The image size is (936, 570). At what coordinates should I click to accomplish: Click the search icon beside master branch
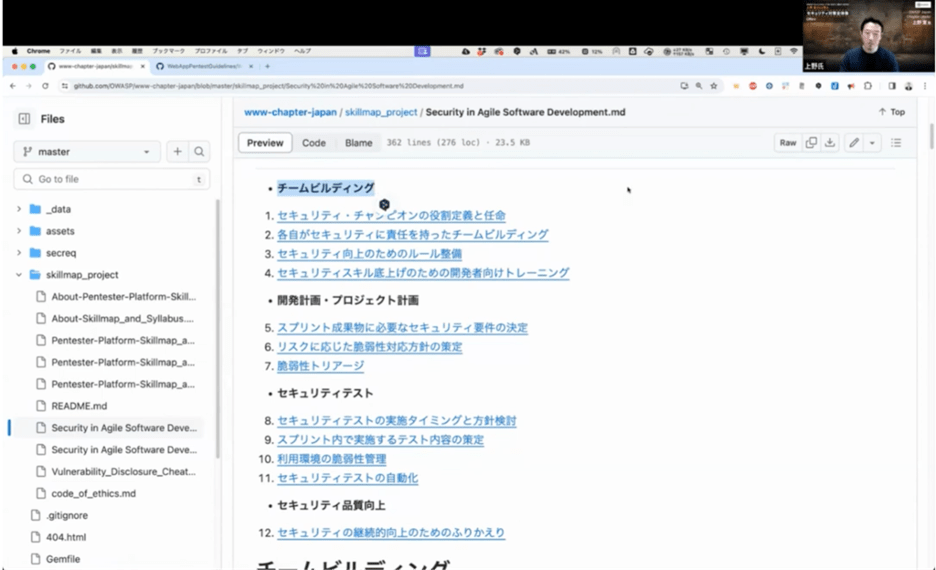point(199,152)
